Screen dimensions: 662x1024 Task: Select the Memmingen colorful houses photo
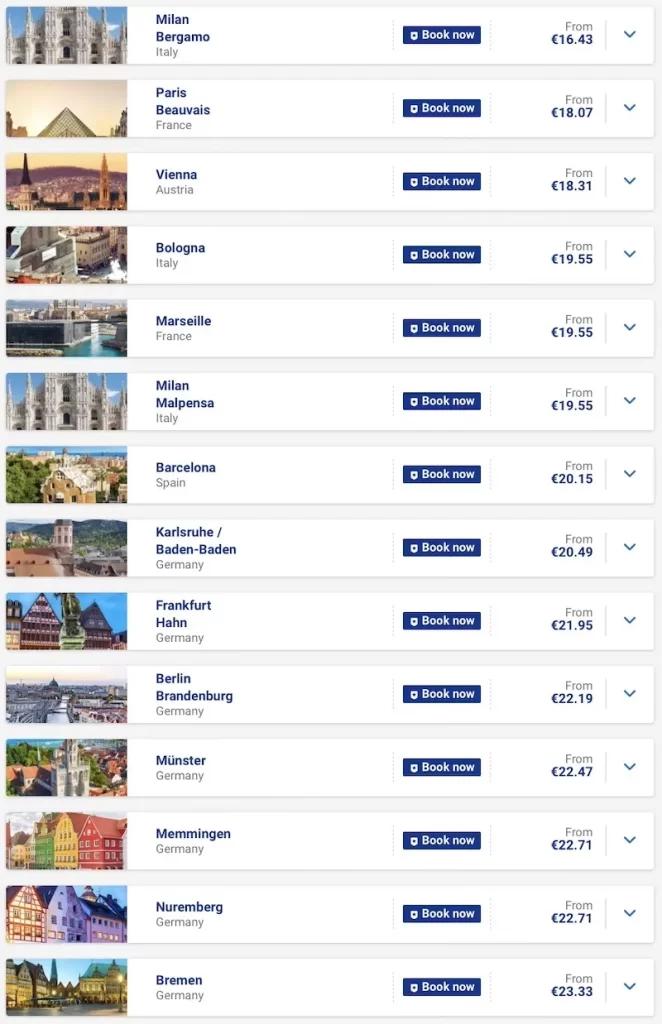67,841
